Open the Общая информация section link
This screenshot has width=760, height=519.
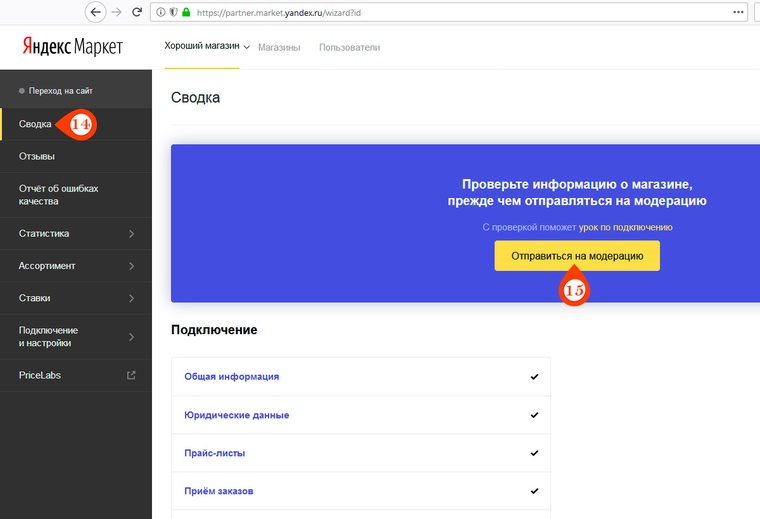(232, 377)
